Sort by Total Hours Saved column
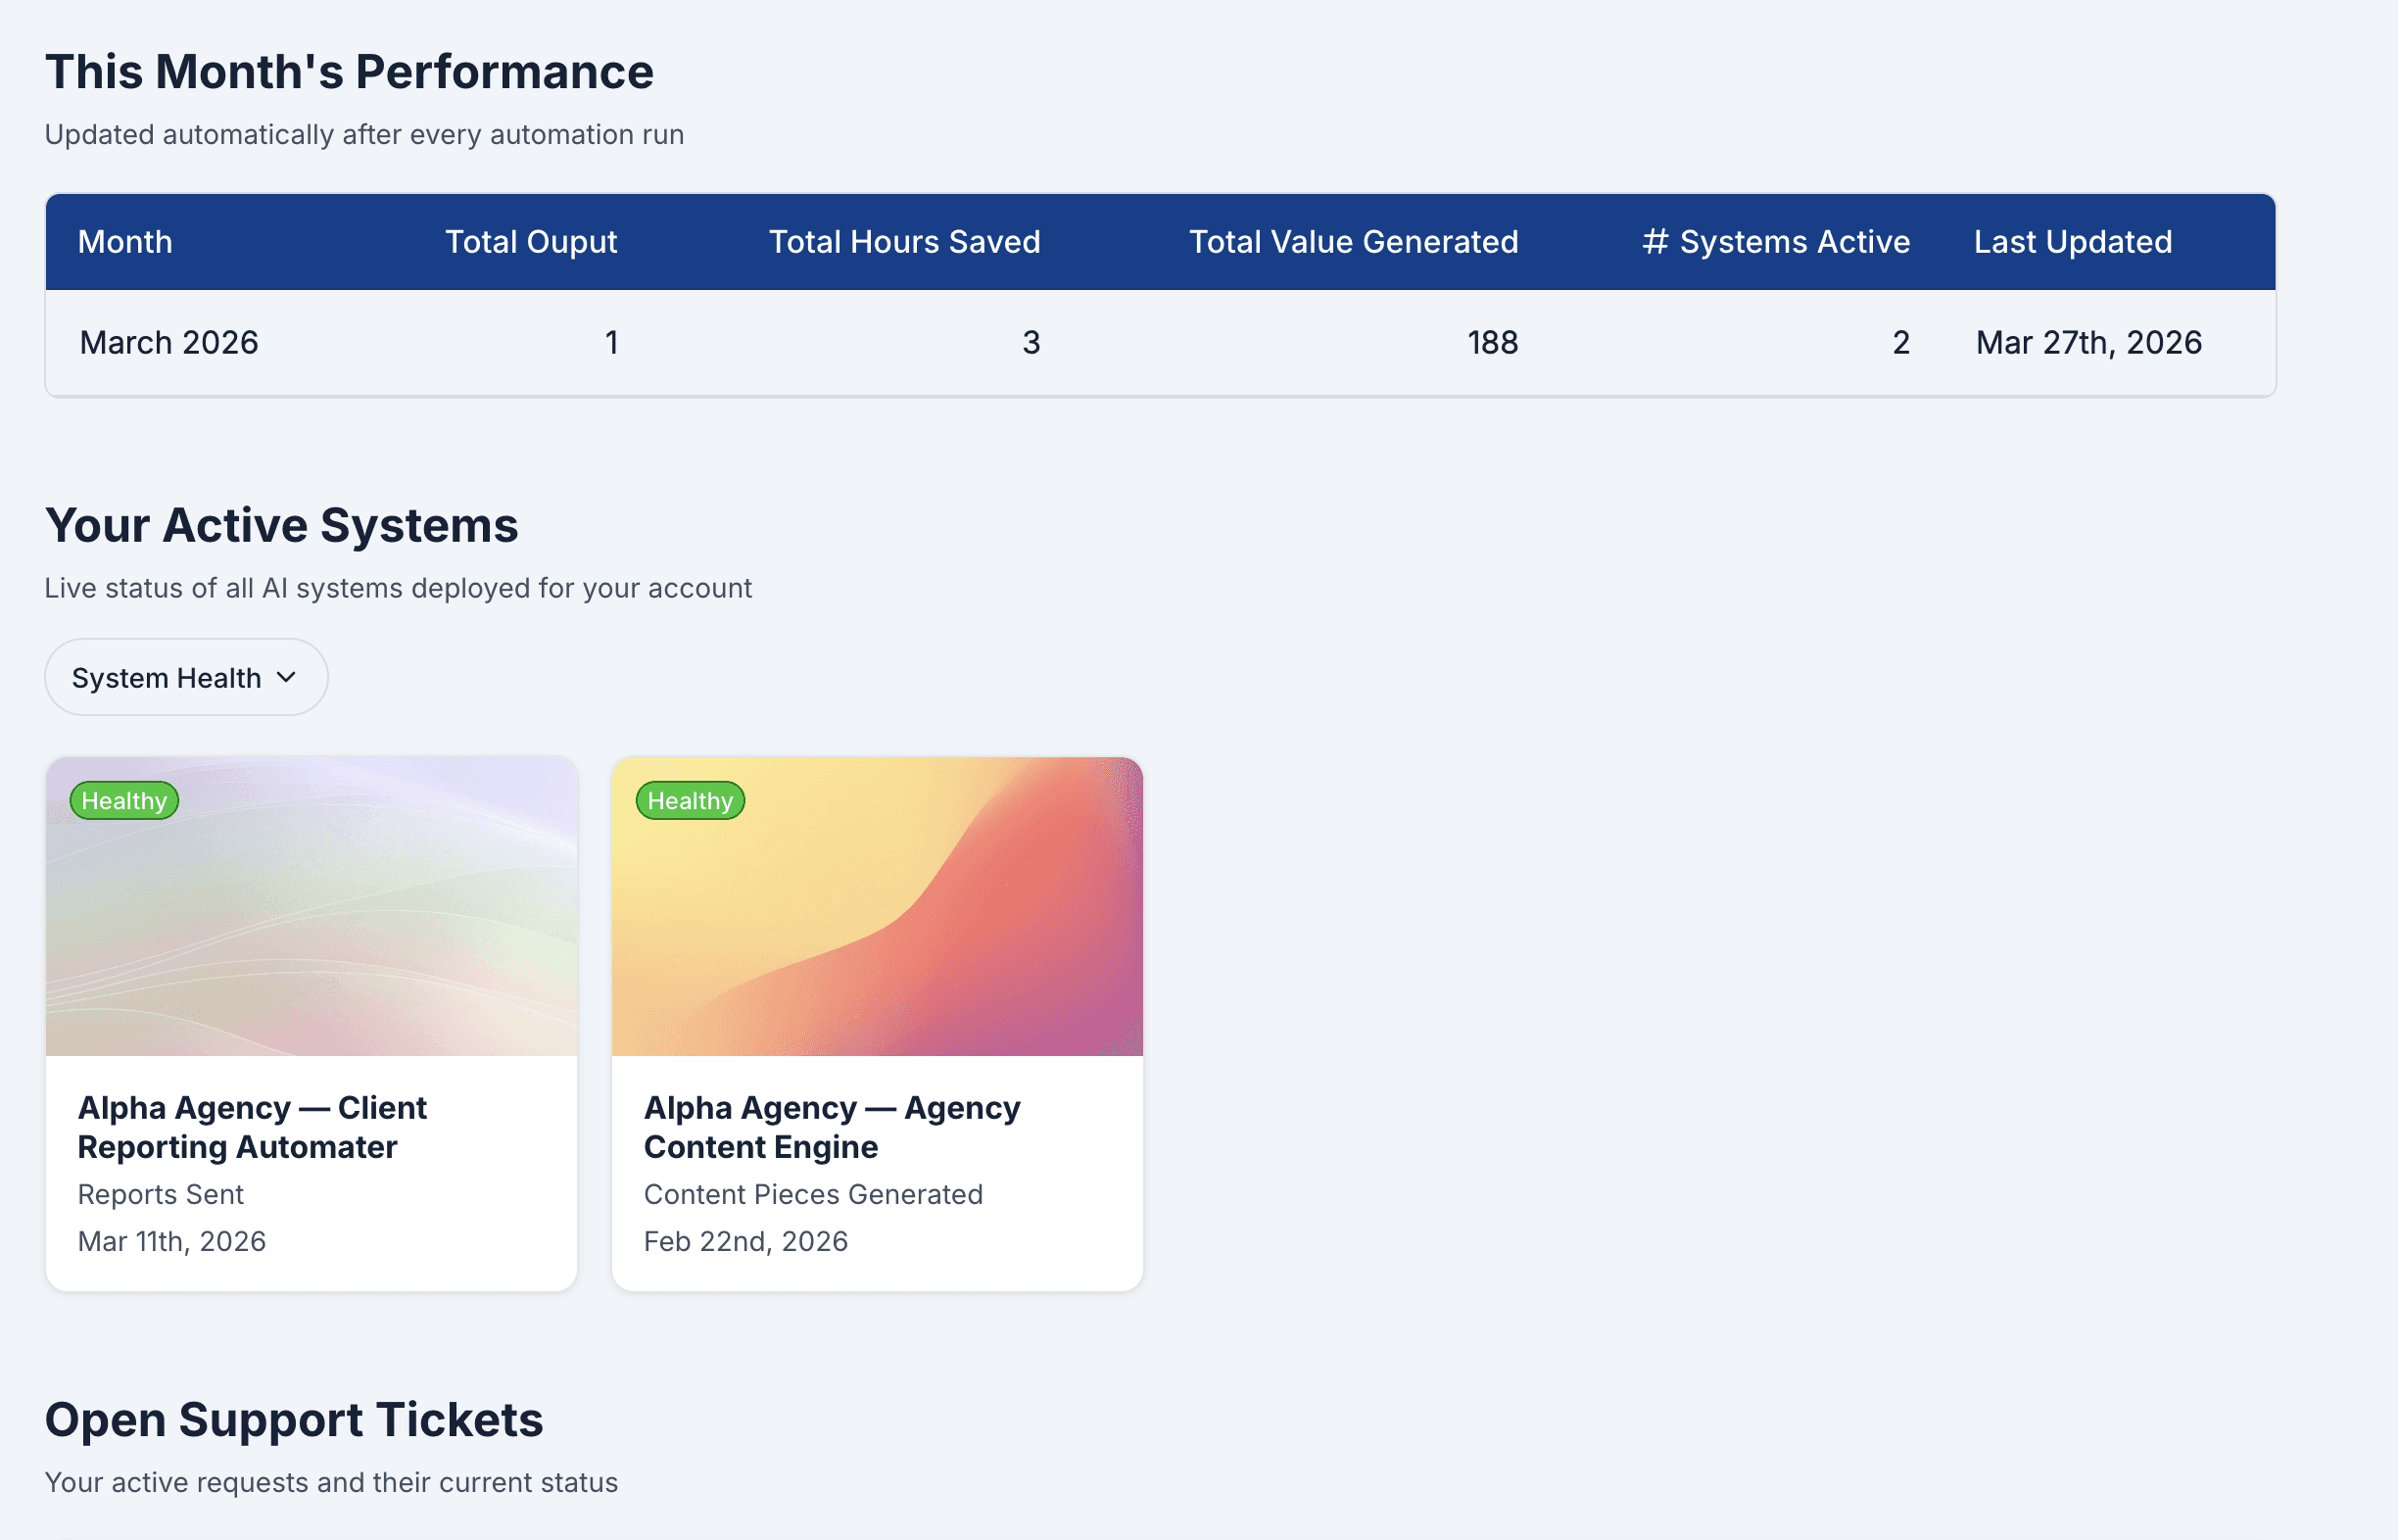Image resolution: width=2398 pixels, height=1540 pixels. 903,242
